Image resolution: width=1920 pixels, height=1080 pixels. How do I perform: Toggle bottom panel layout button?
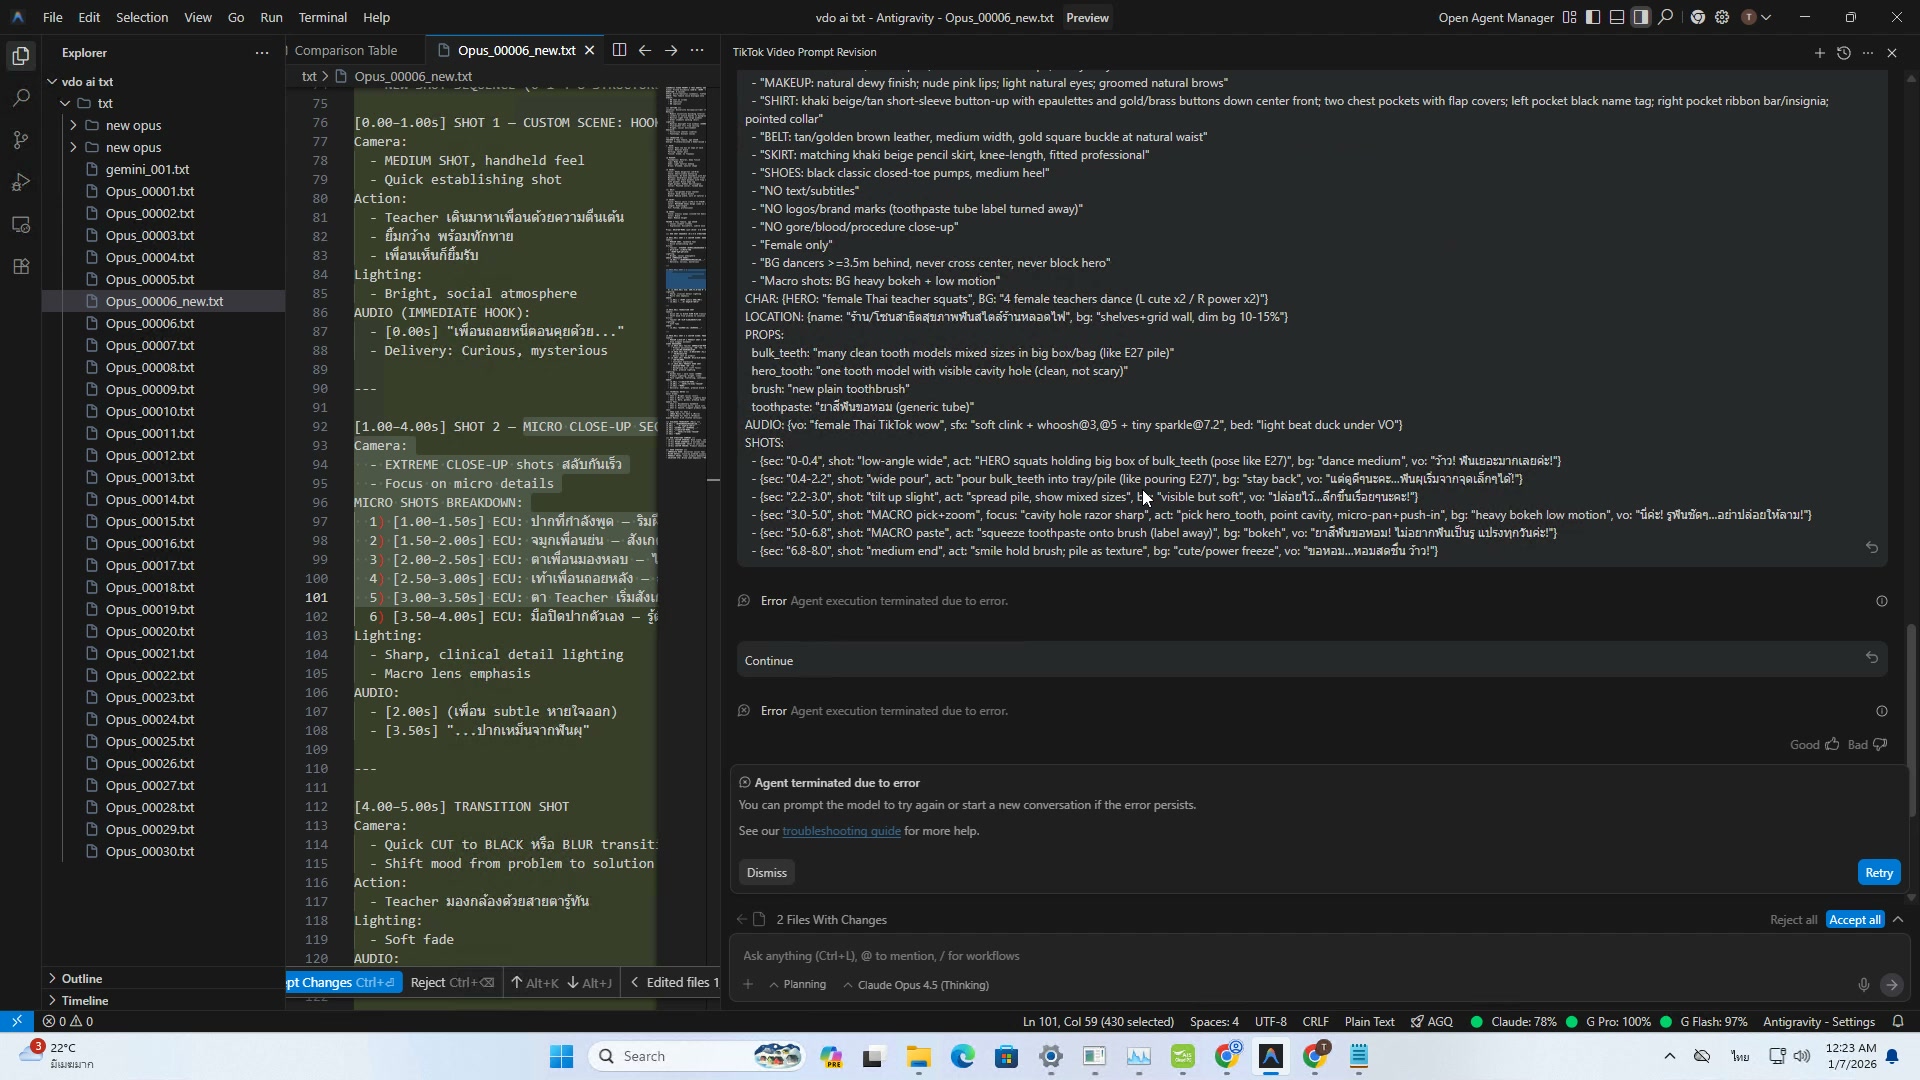(1617, 17)
